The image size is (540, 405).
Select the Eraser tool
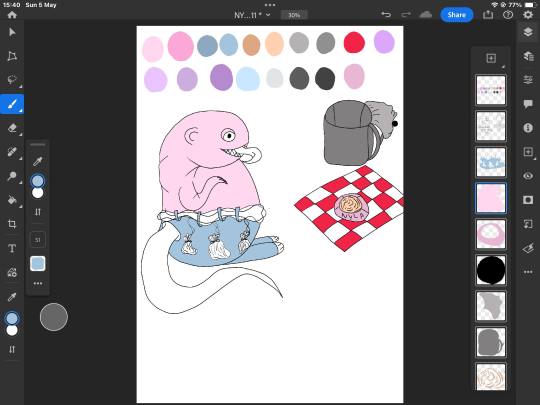coord(12,128)
